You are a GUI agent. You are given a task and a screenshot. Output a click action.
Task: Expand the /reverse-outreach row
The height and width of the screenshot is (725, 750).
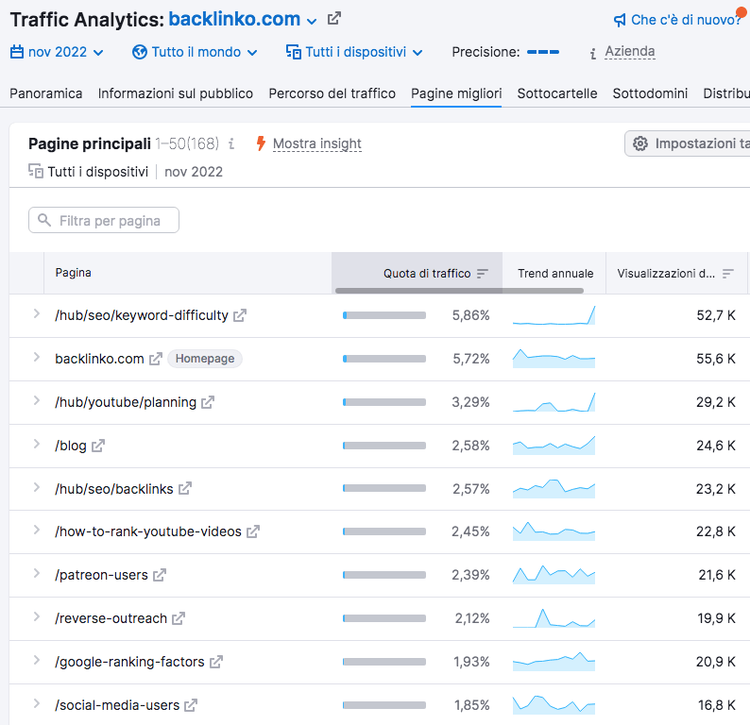click(x=36, y=617)
